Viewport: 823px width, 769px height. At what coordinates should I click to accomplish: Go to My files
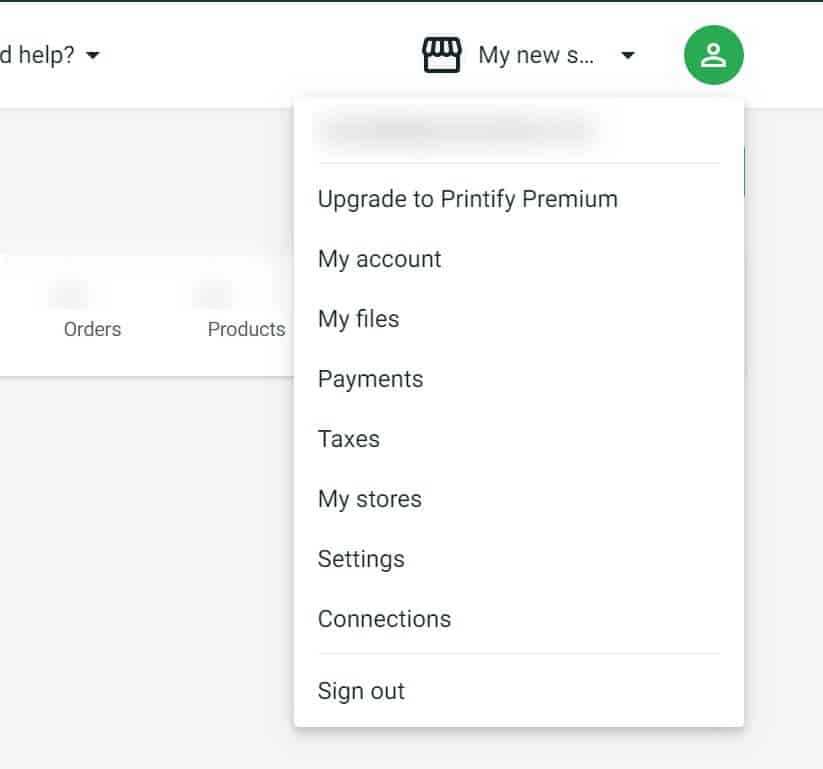coord(358,319)
